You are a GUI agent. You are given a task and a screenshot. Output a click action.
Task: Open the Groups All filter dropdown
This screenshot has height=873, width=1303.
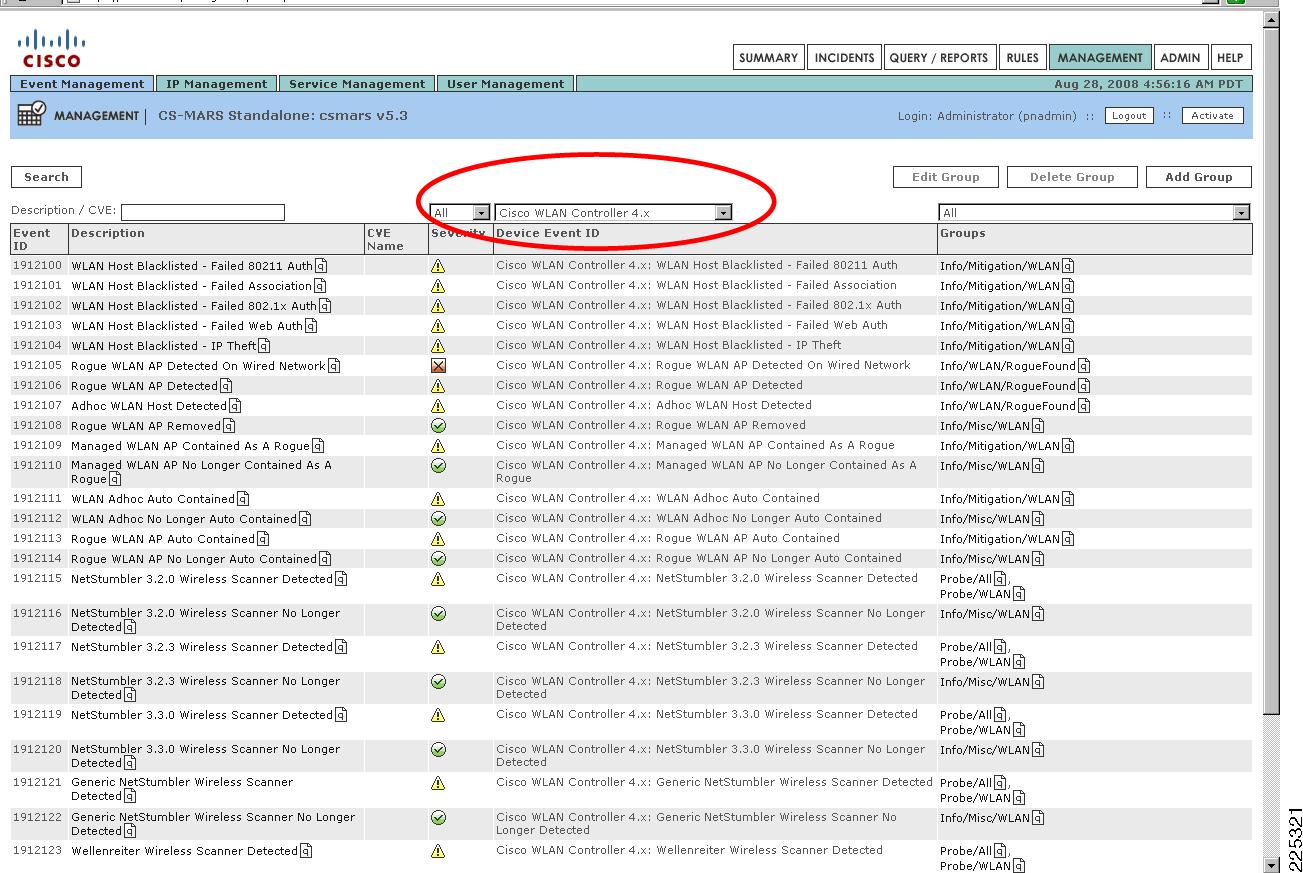(1094, 213)
